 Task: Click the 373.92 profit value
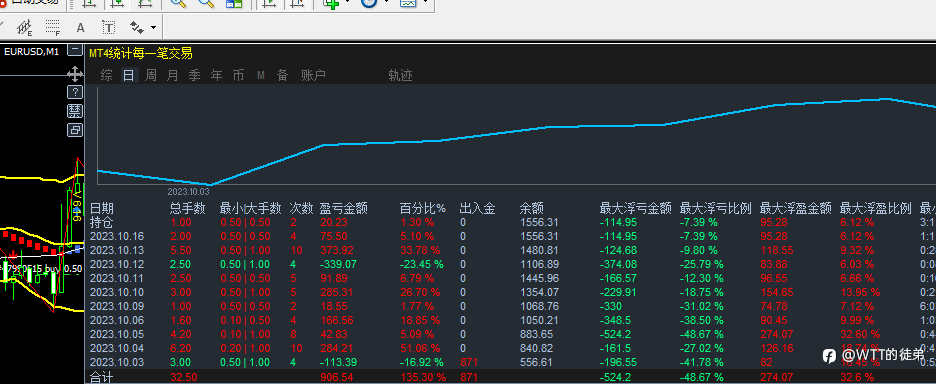(337, 250)
